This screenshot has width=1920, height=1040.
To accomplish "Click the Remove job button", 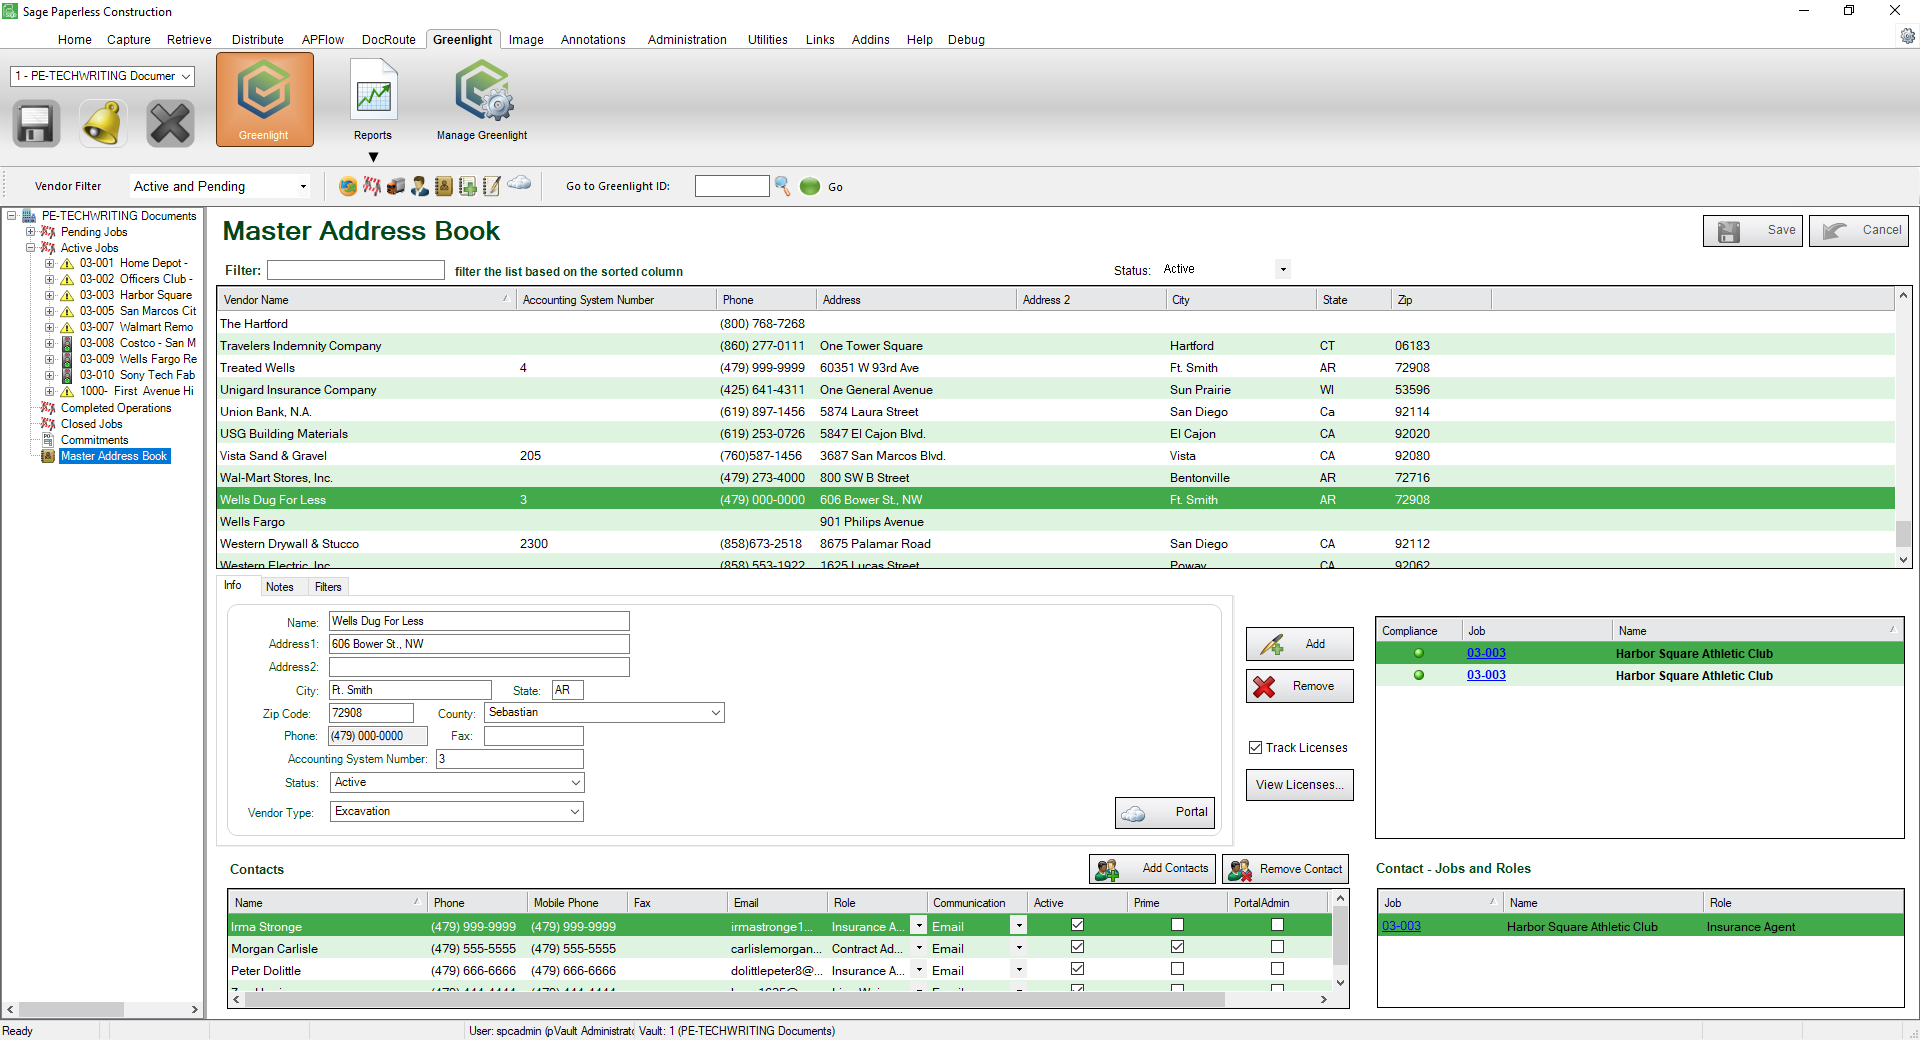I will click(x=1299, y=686).
